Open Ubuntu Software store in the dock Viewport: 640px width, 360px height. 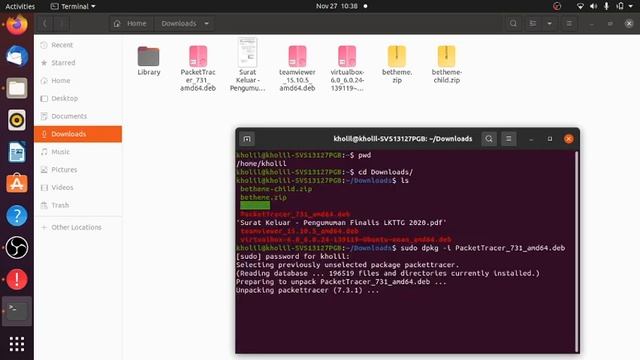coord(17,184)
